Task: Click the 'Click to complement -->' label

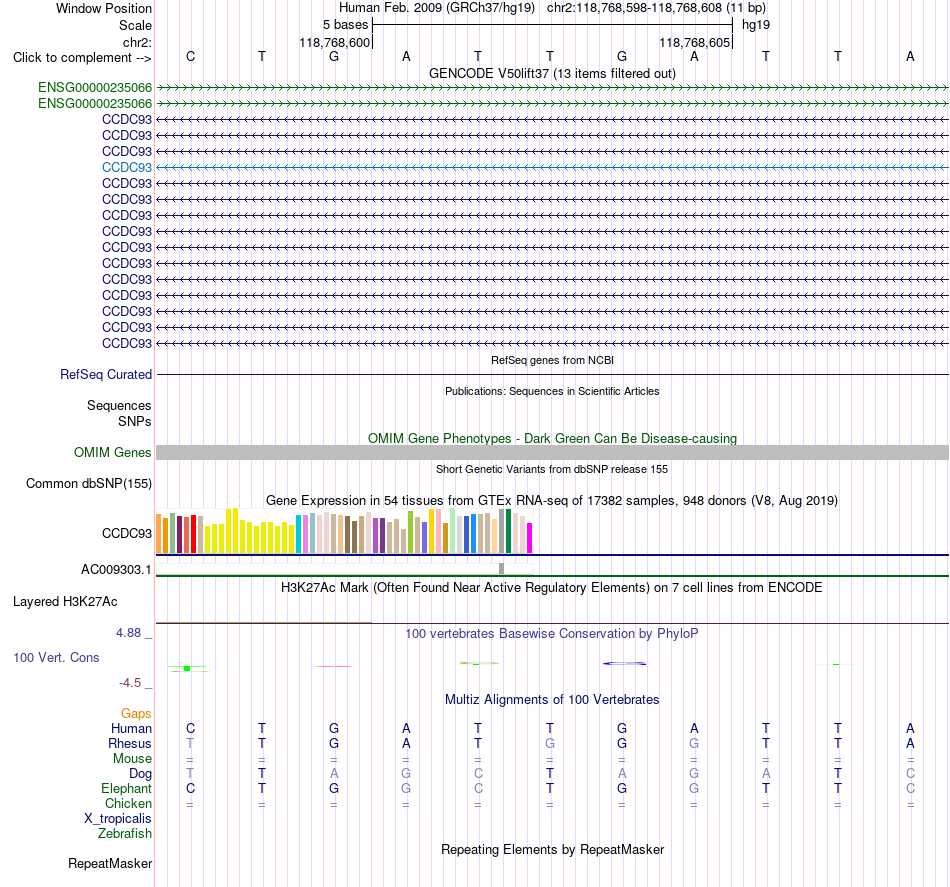Action: [82, 58]
